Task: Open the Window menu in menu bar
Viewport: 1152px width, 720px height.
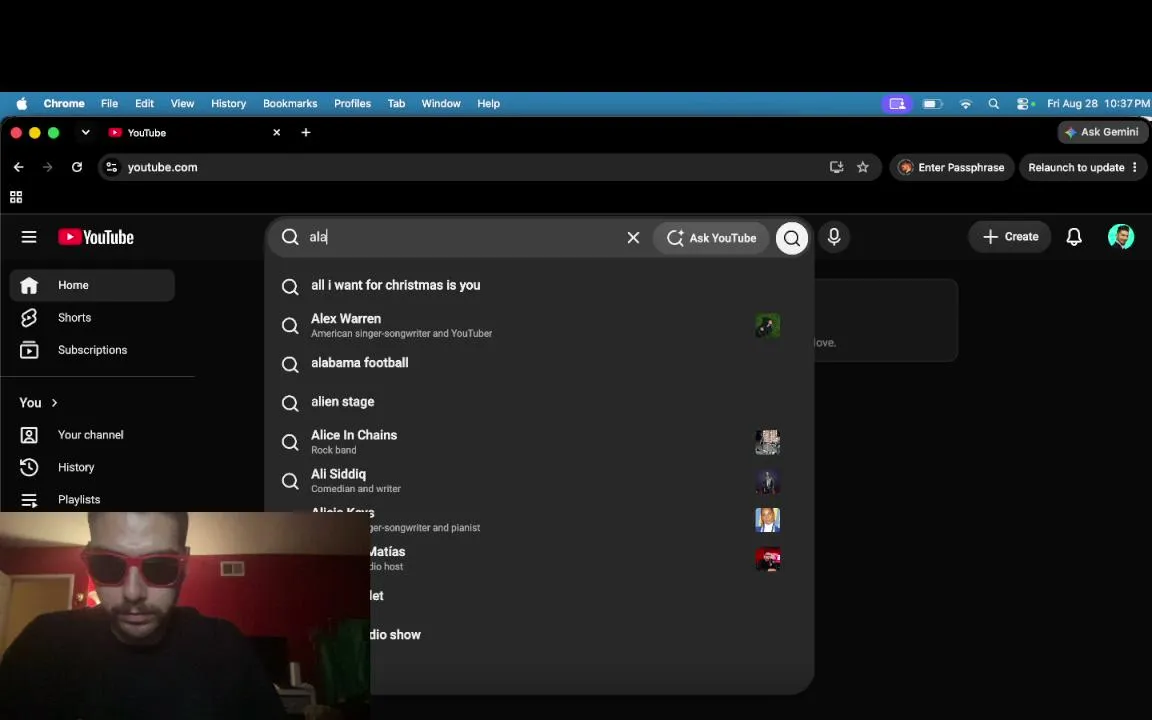Action: click(441, 104)
